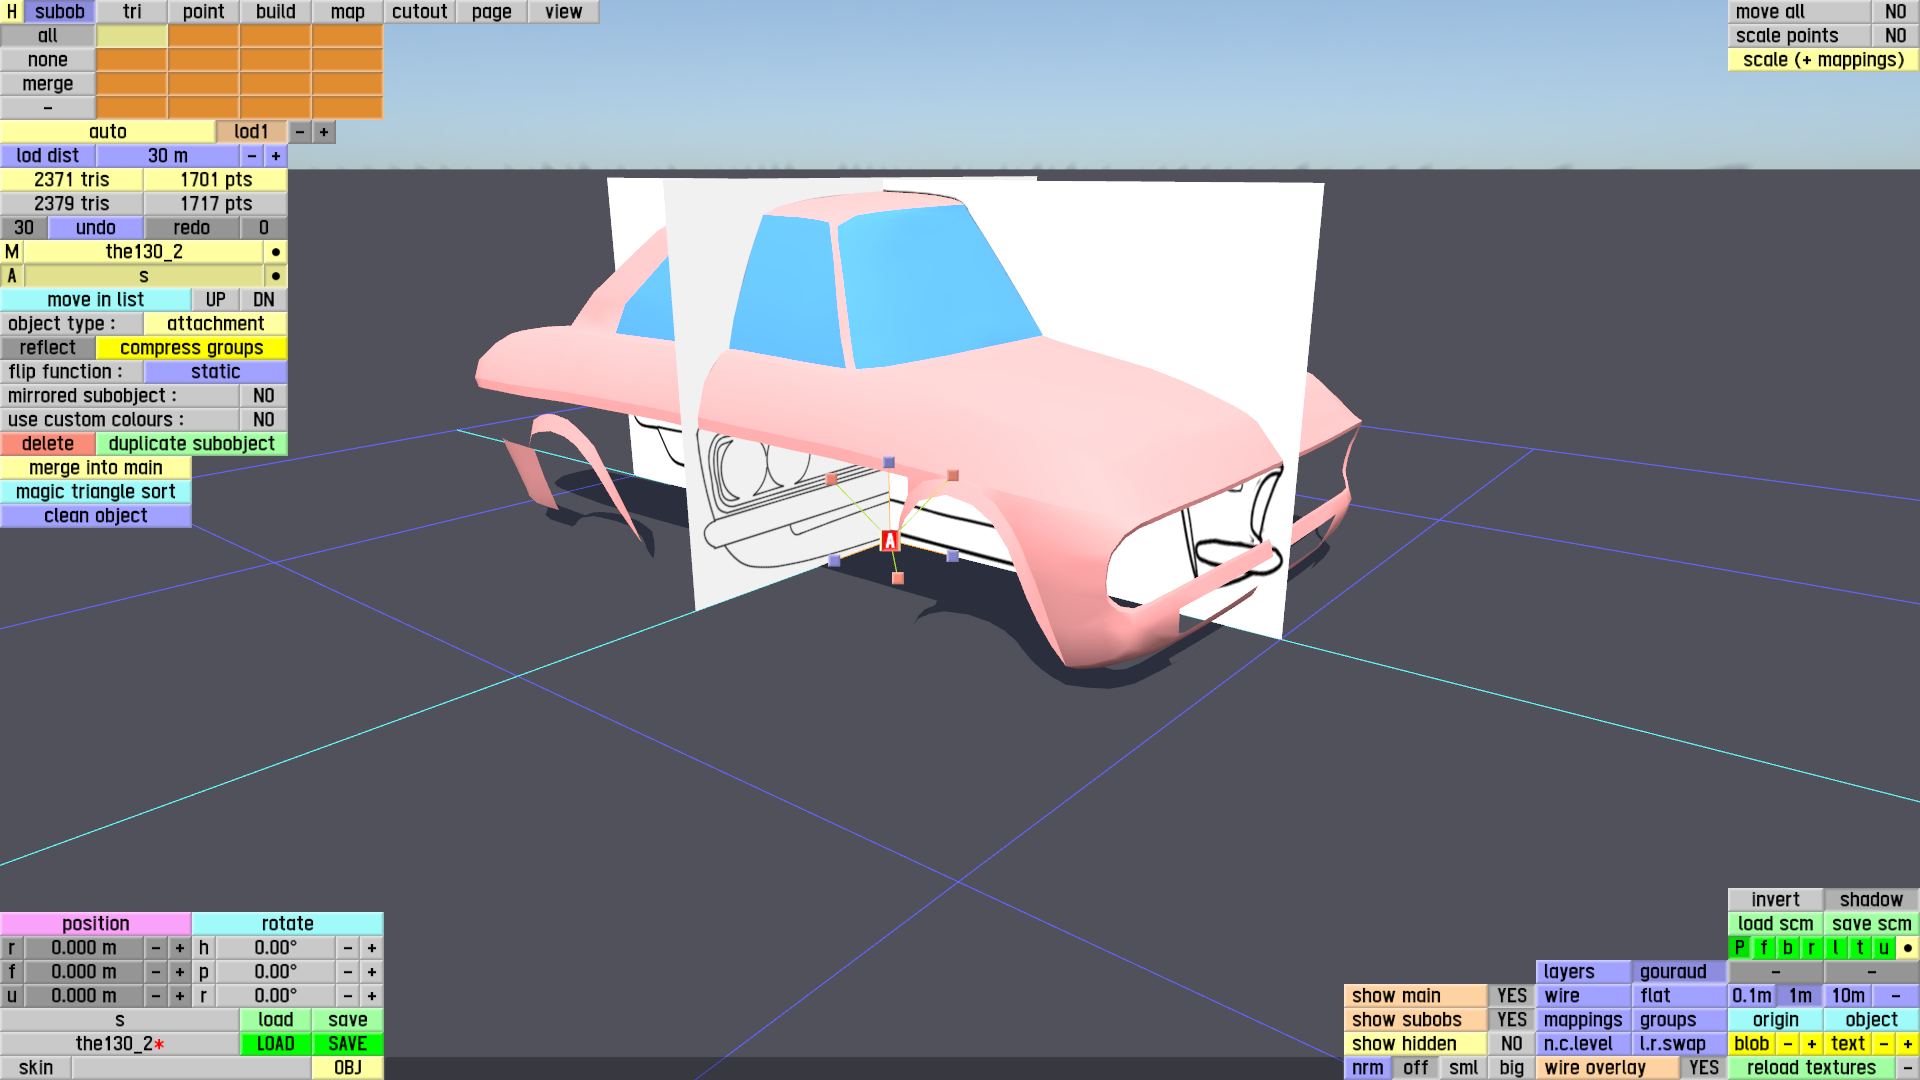The image size is (1920, 1080).
Task: Click minus icon next to lod dist
Action: [x=252, y=156]
